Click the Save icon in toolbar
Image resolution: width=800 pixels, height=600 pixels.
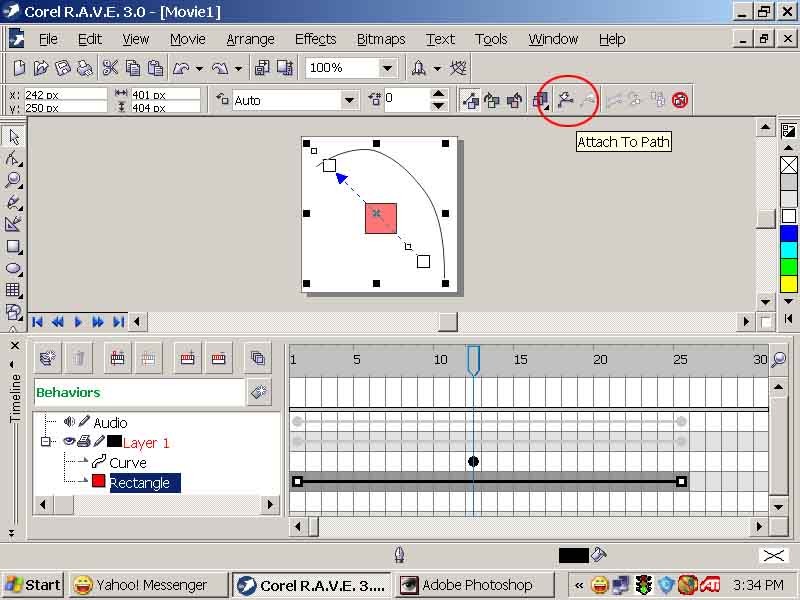click(62, 67)
